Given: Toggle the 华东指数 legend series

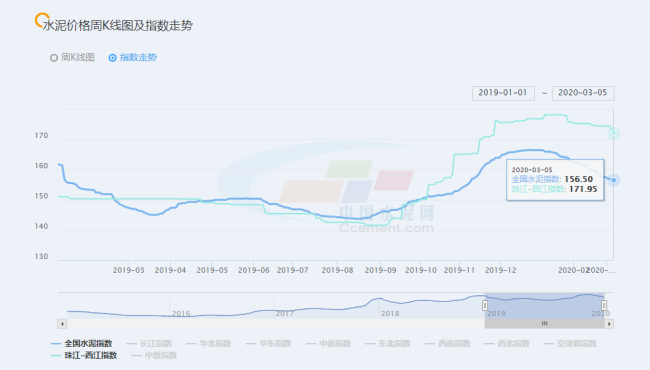Looking at the screenshot, I should point(268,343).
